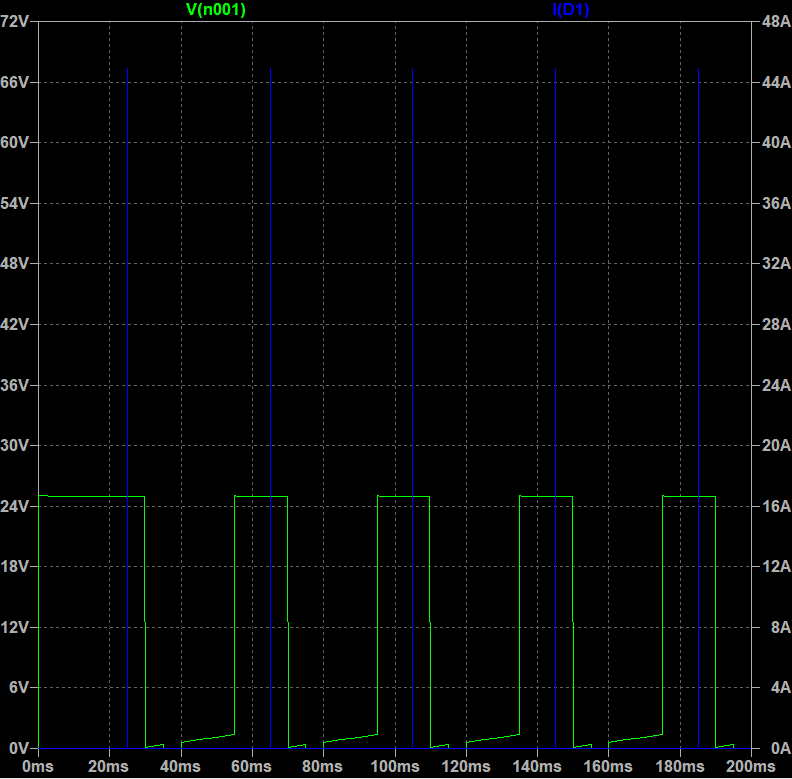Click the 100ms time axis label
Screen dimensions: 792x779
[x=395, y=766]
